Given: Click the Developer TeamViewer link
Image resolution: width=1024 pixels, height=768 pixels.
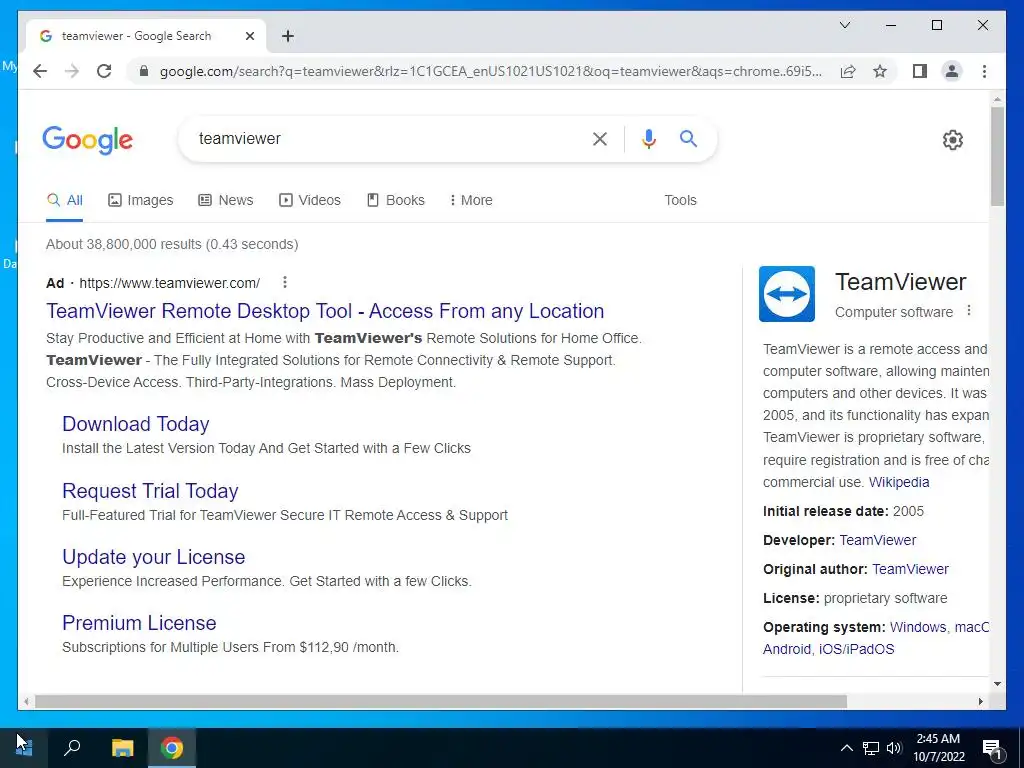Looking at the screenshot, I should coord(878,540).
